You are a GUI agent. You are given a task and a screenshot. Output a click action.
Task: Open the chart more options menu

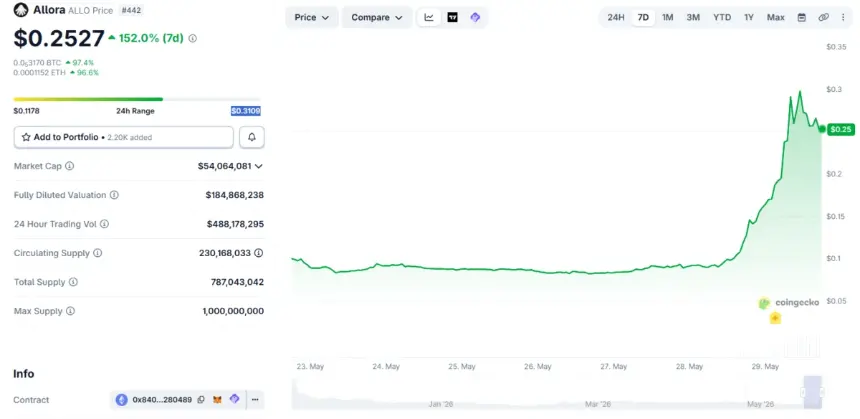click(x=843, y=18)
